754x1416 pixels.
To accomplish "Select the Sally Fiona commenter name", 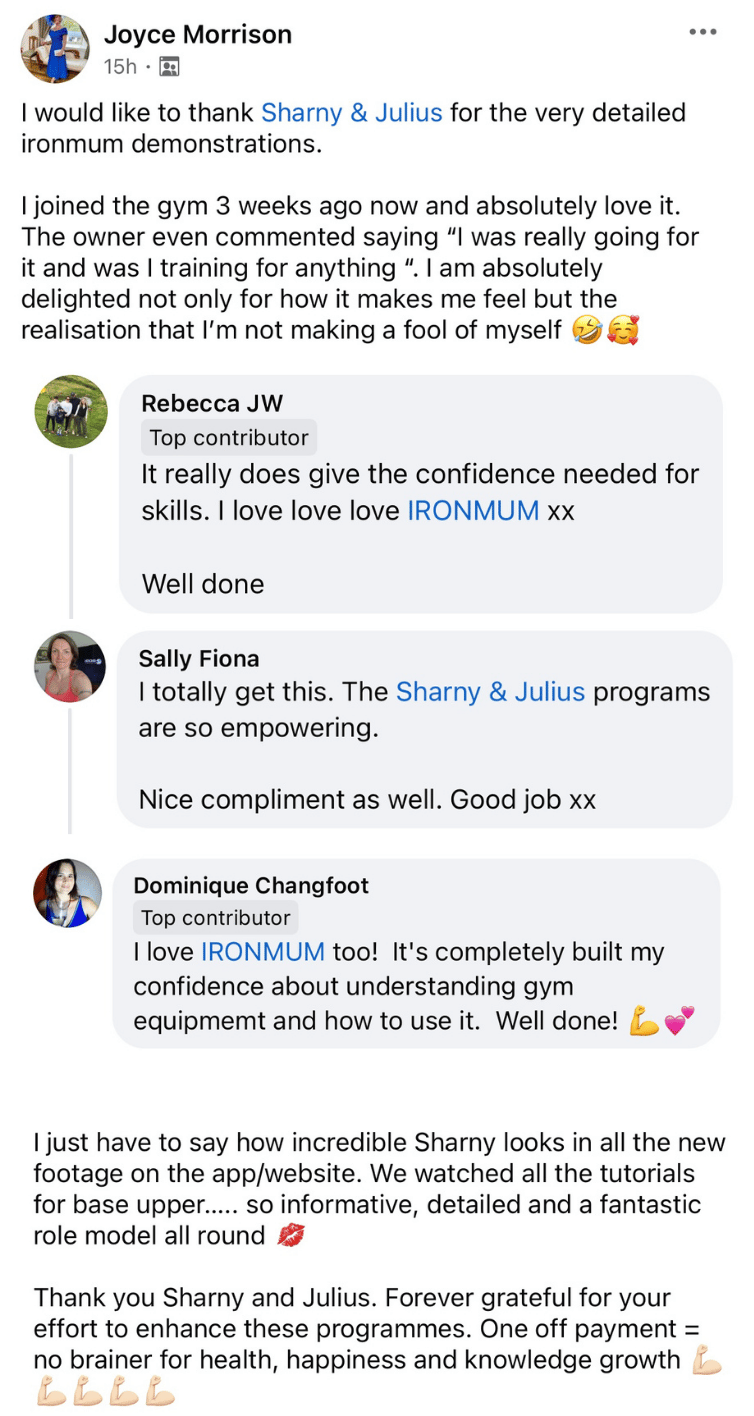I will (199, 658).
